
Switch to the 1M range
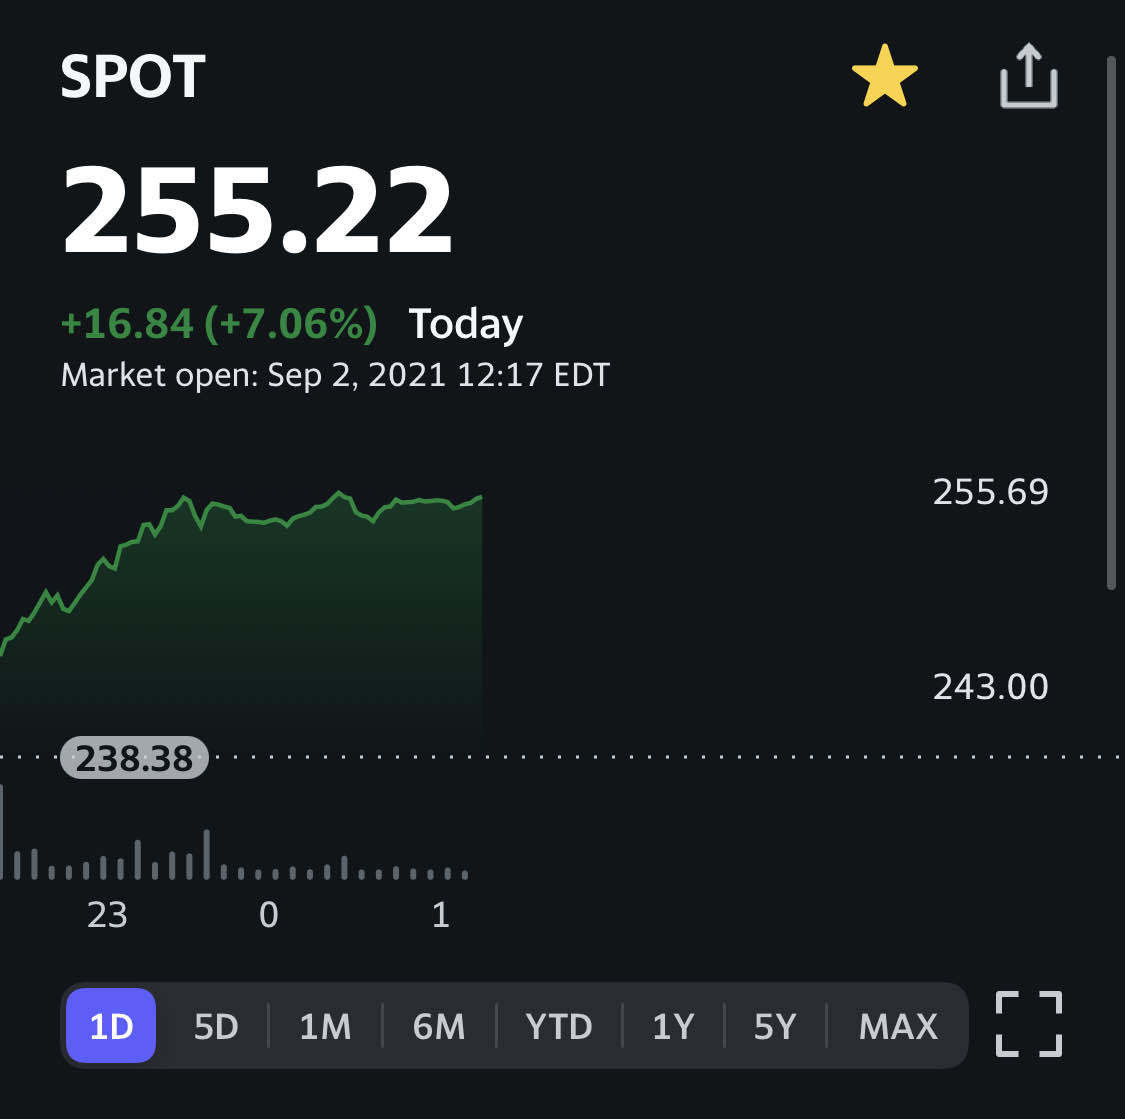pos(325,1026)
